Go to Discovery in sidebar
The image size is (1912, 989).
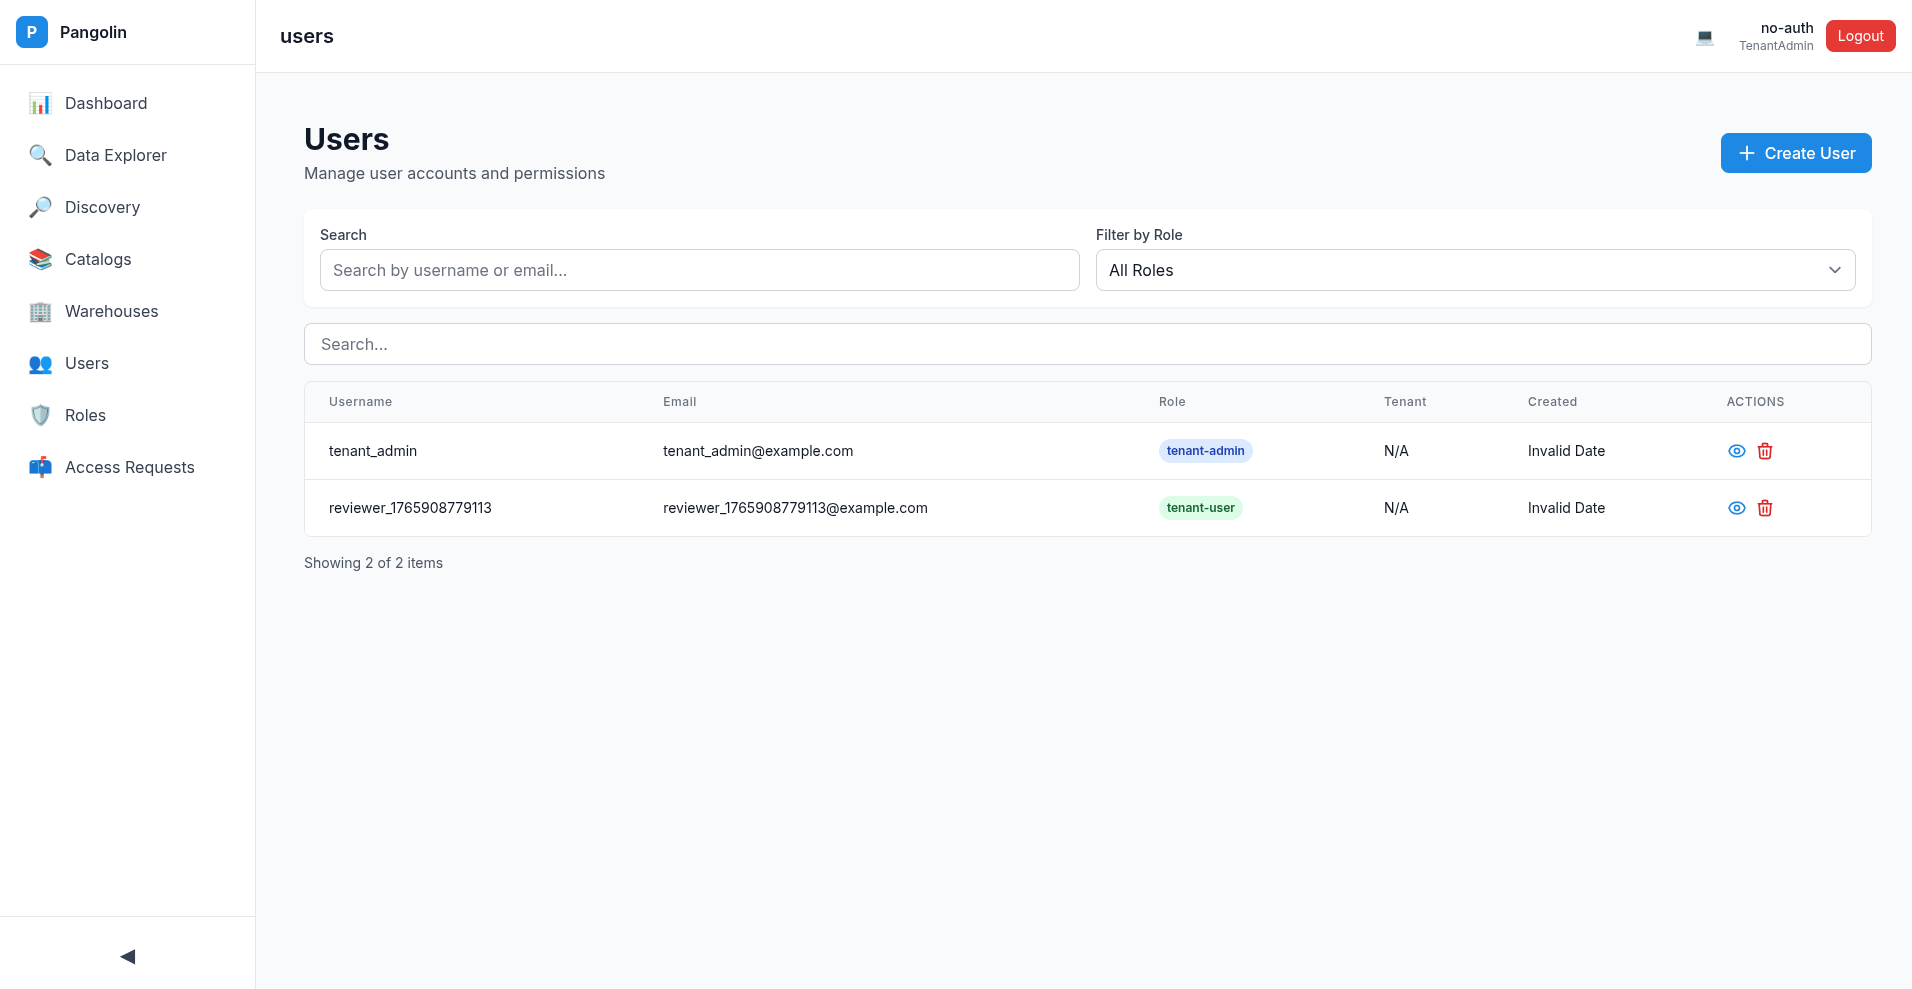(102, 207)
